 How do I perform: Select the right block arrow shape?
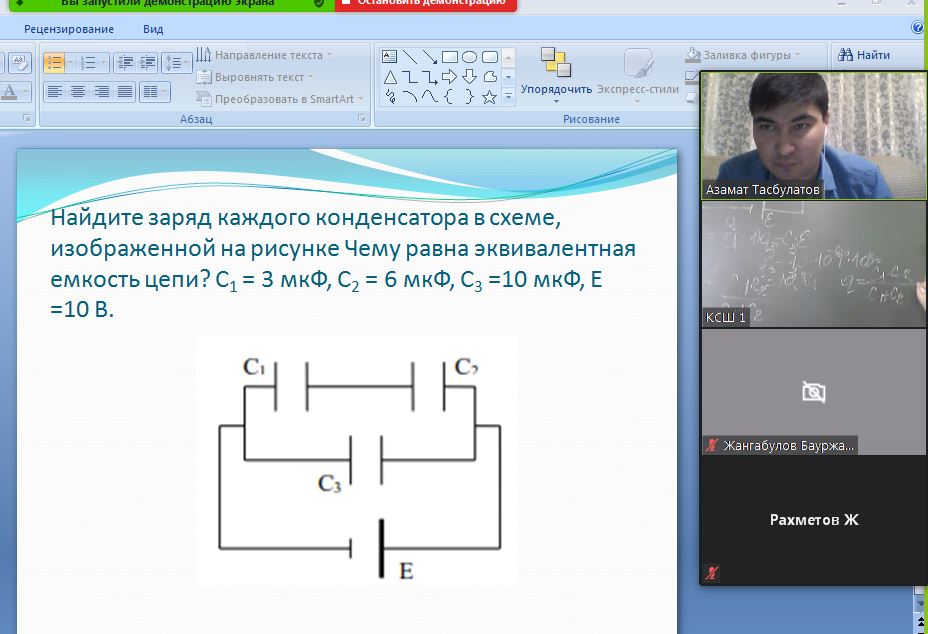point(450,77)
